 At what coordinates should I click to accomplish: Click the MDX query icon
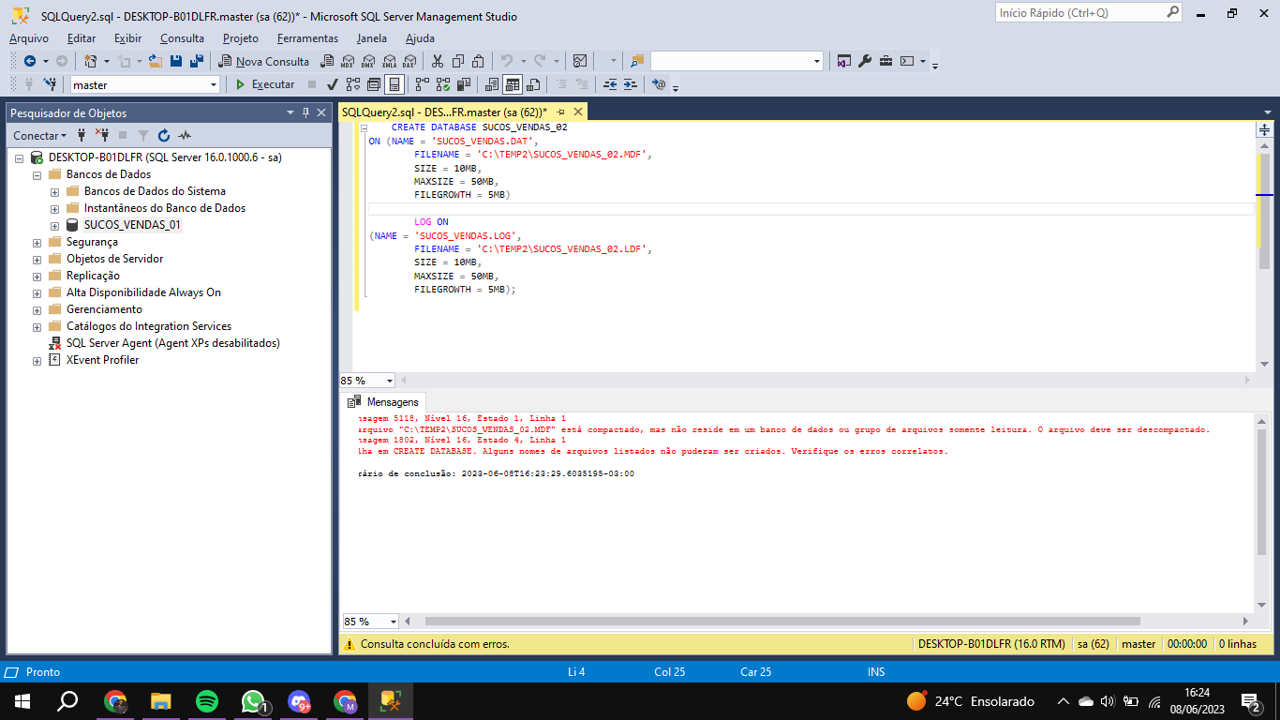coord(347,61)
